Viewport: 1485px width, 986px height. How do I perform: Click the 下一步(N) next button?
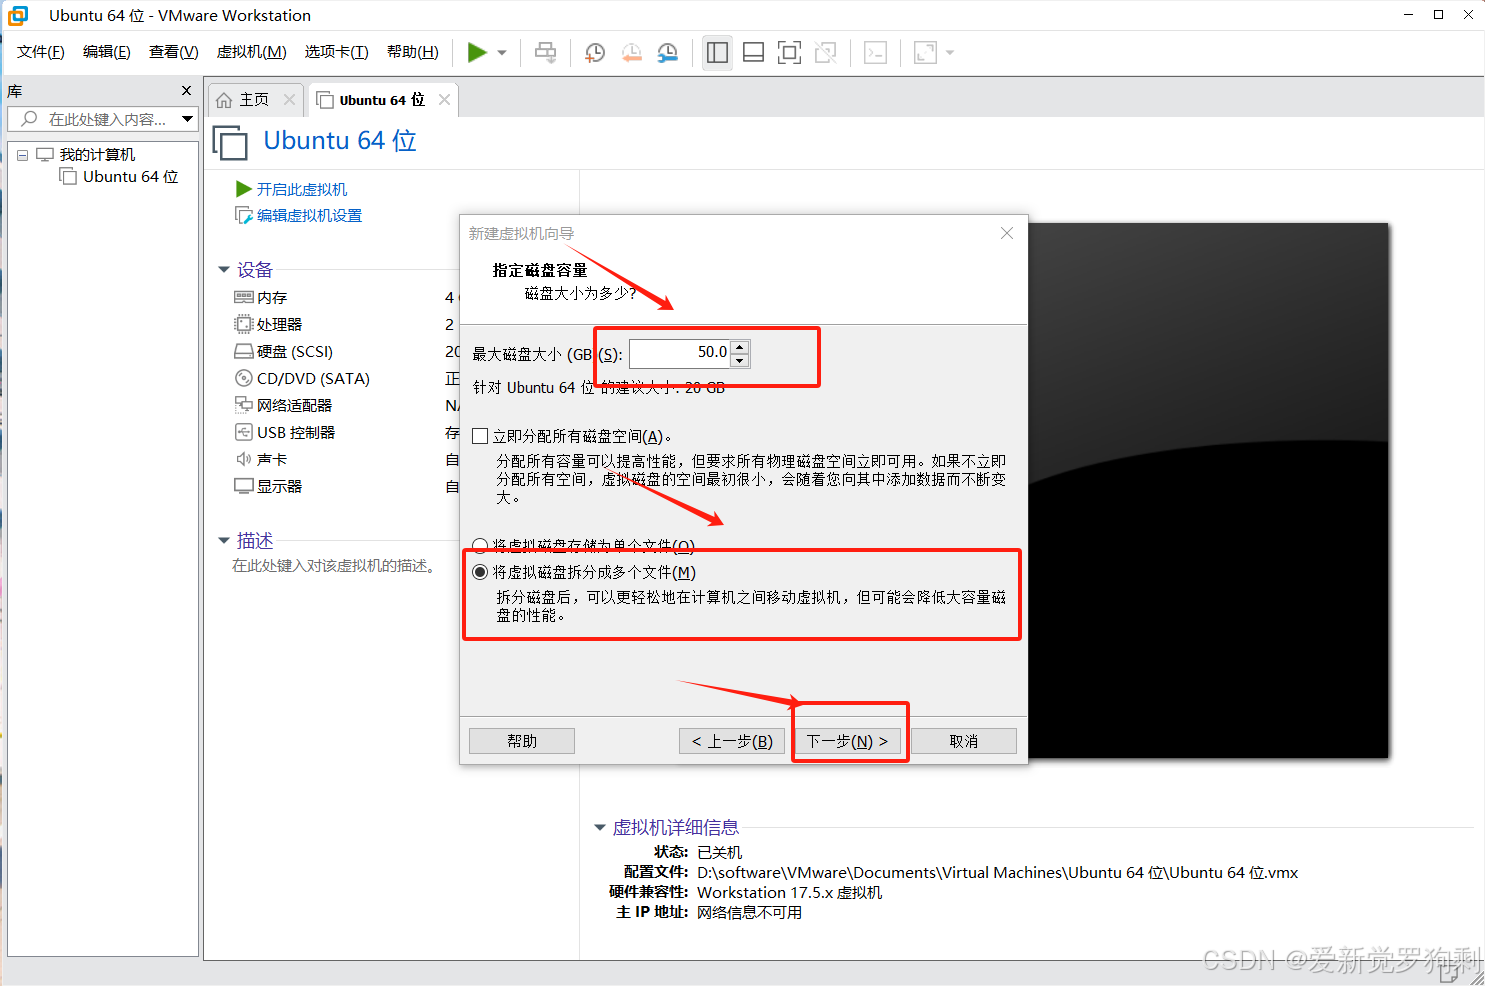(848, 741)
